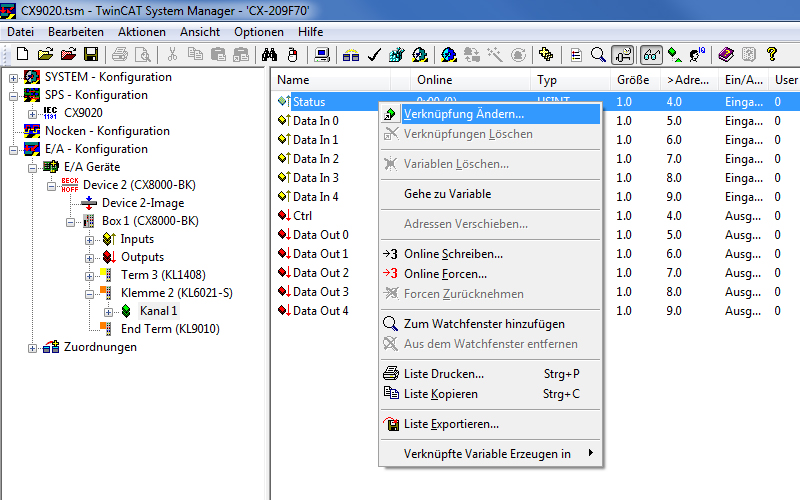Click the Choose Target System computer icon

321,54
